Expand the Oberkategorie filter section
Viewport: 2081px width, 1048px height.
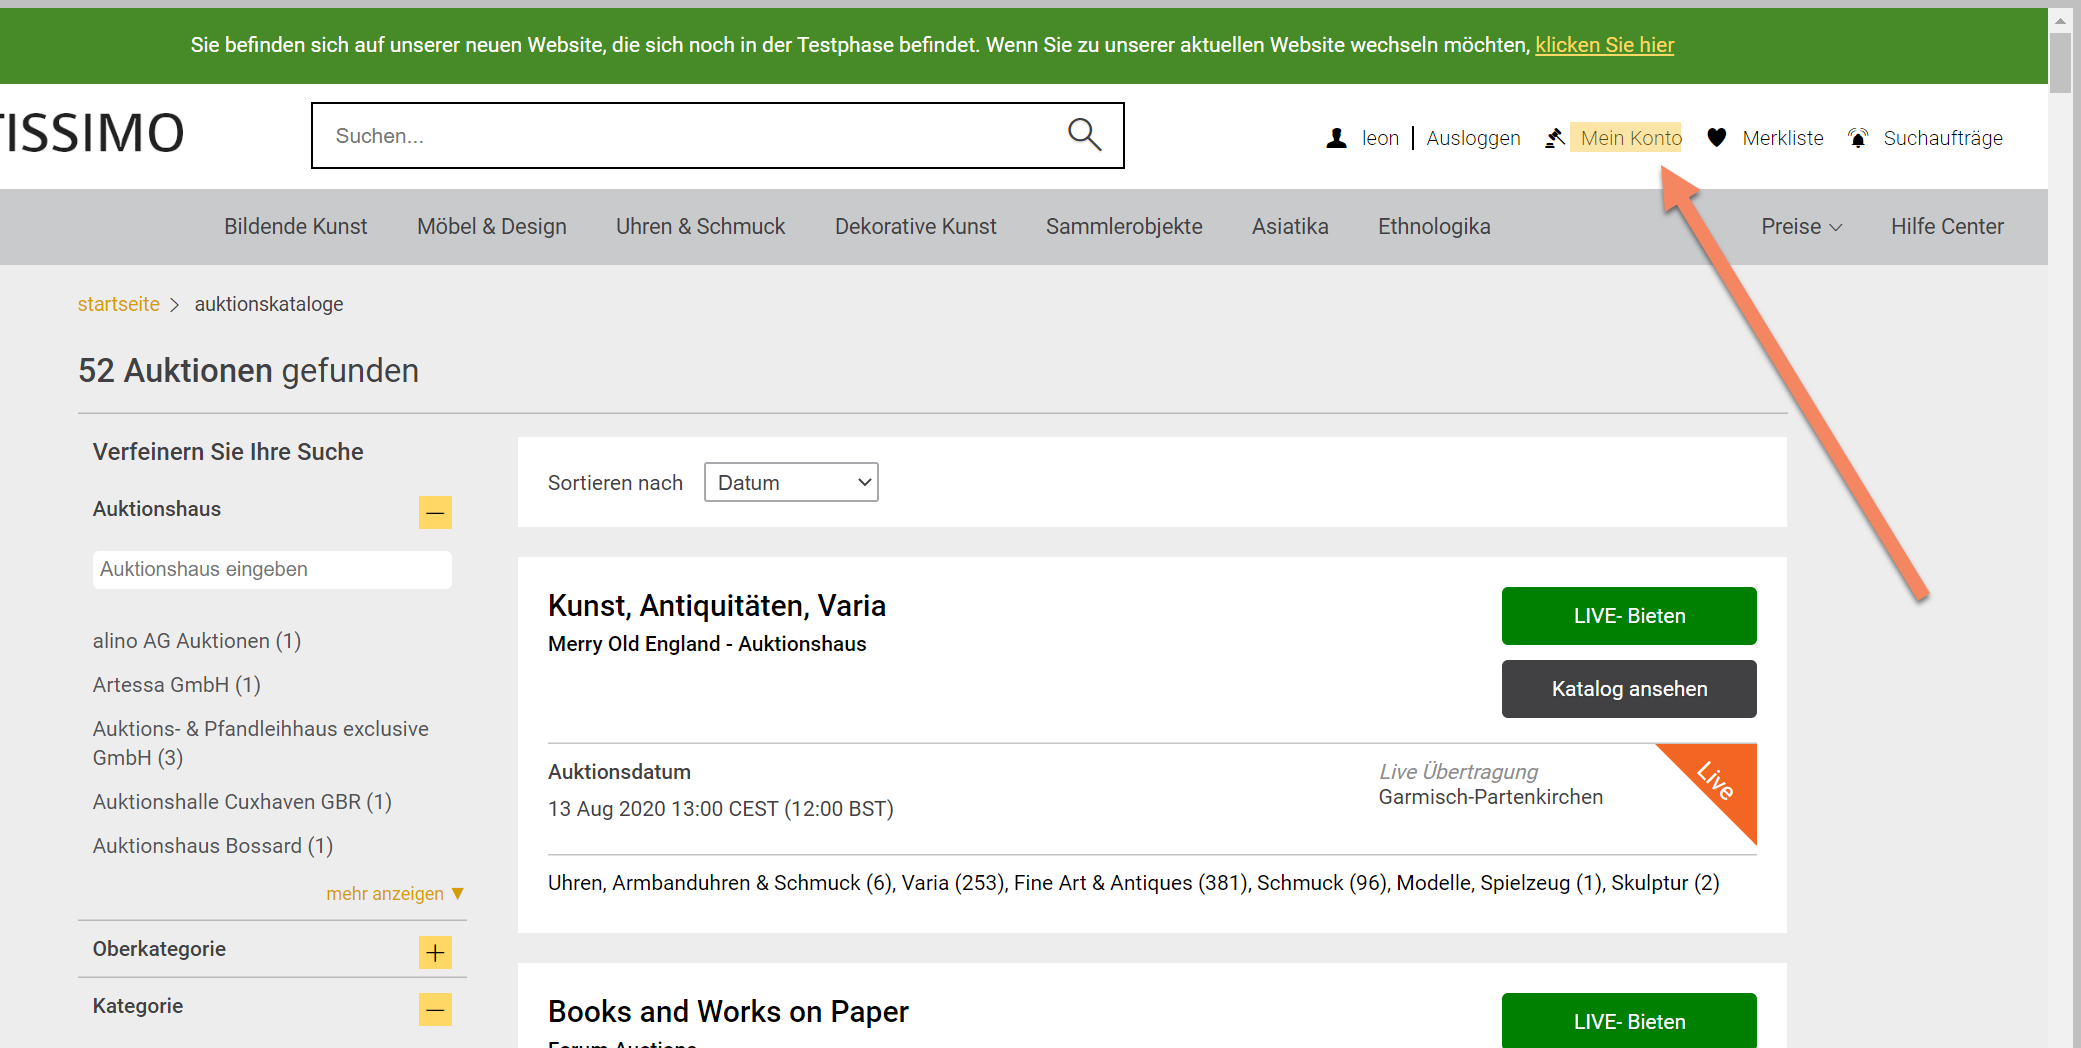435,952
